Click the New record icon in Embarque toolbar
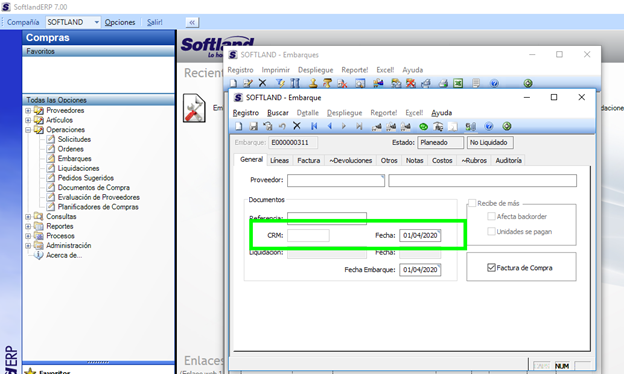The width and height of the screenshot is (624, 374). click(x=238, y=127)
